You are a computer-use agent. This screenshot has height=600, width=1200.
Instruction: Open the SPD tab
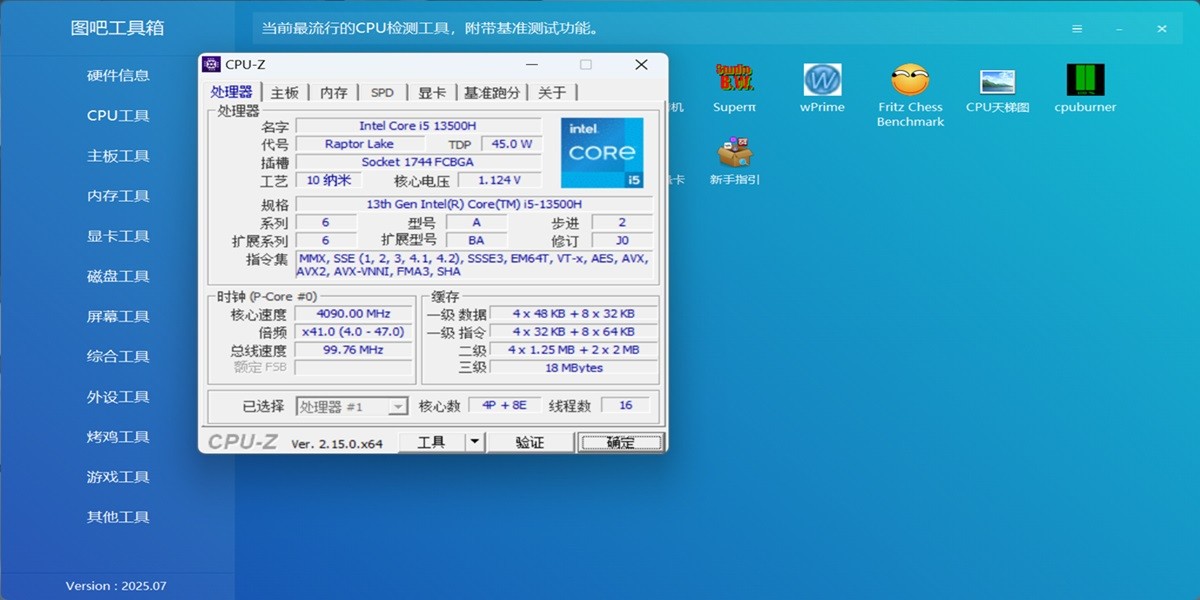381,91
